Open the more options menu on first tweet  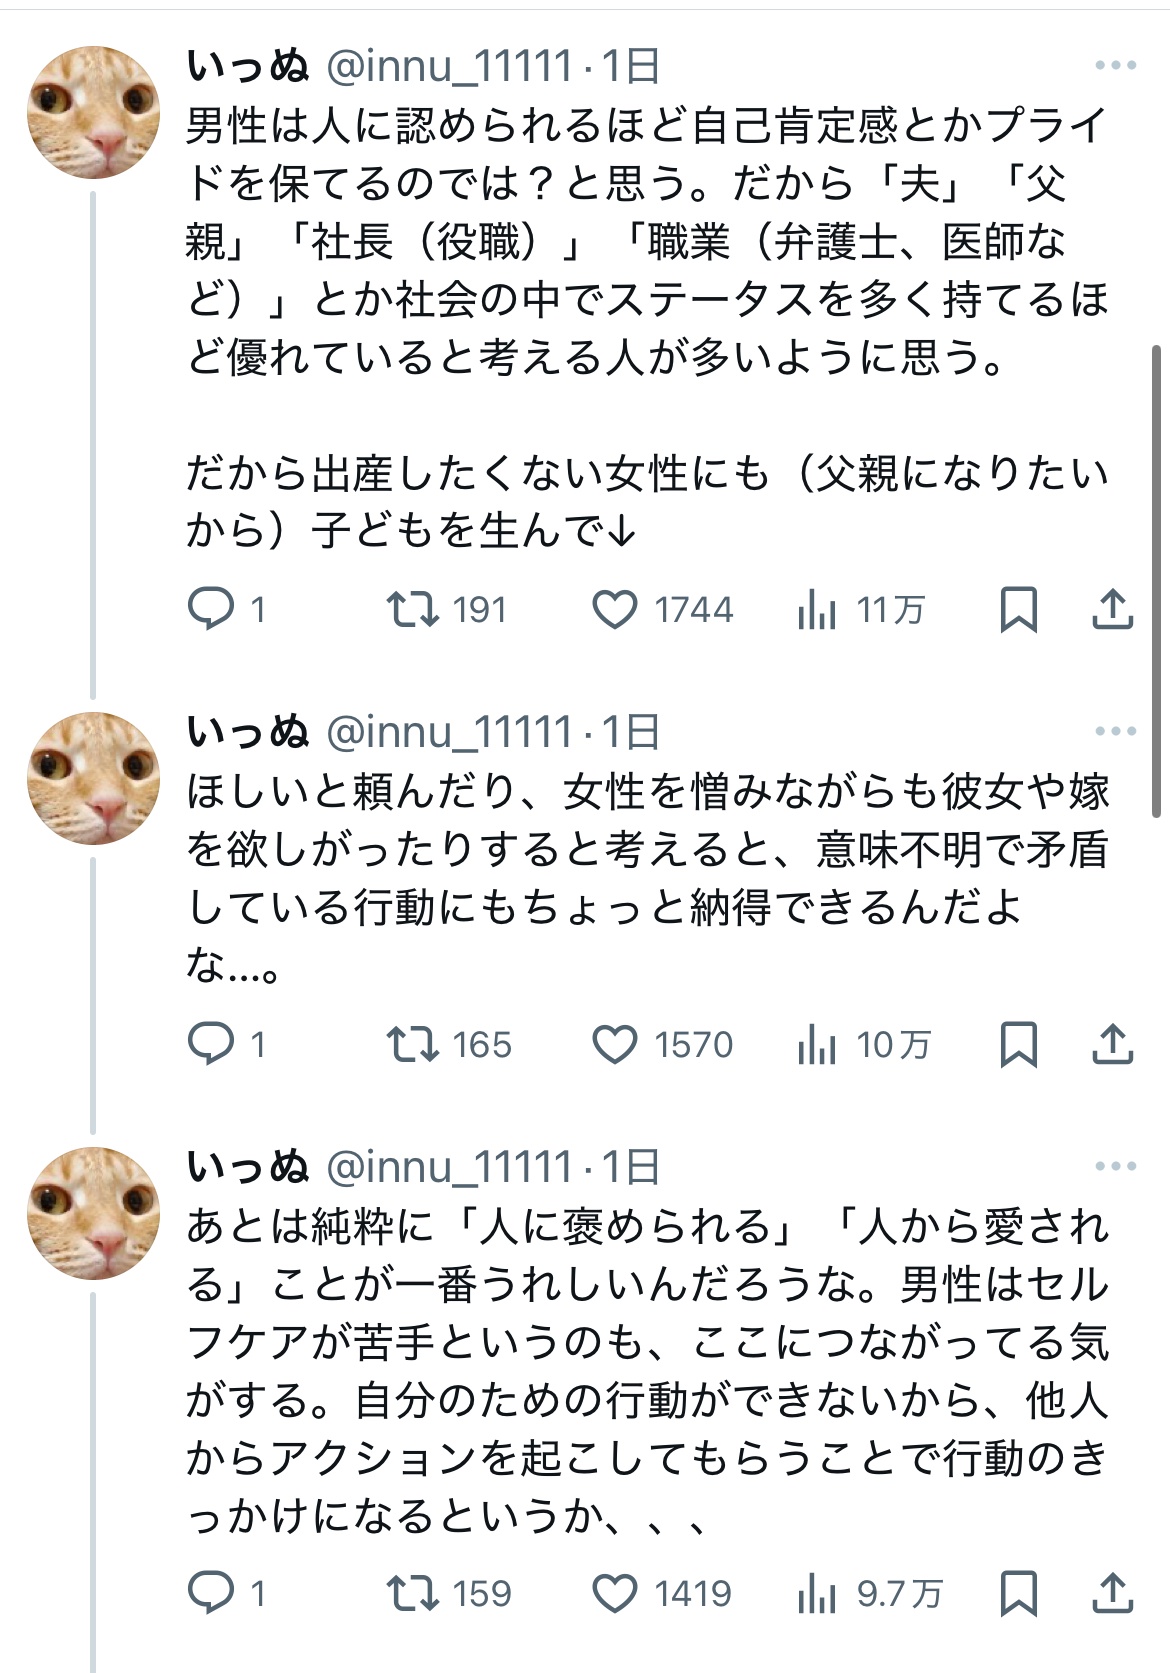tap(1115, 66)
